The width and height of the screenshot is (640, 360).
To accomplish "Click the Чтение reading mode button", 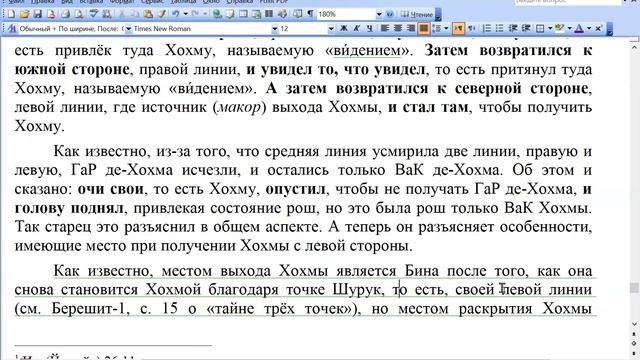I will 417,14.
